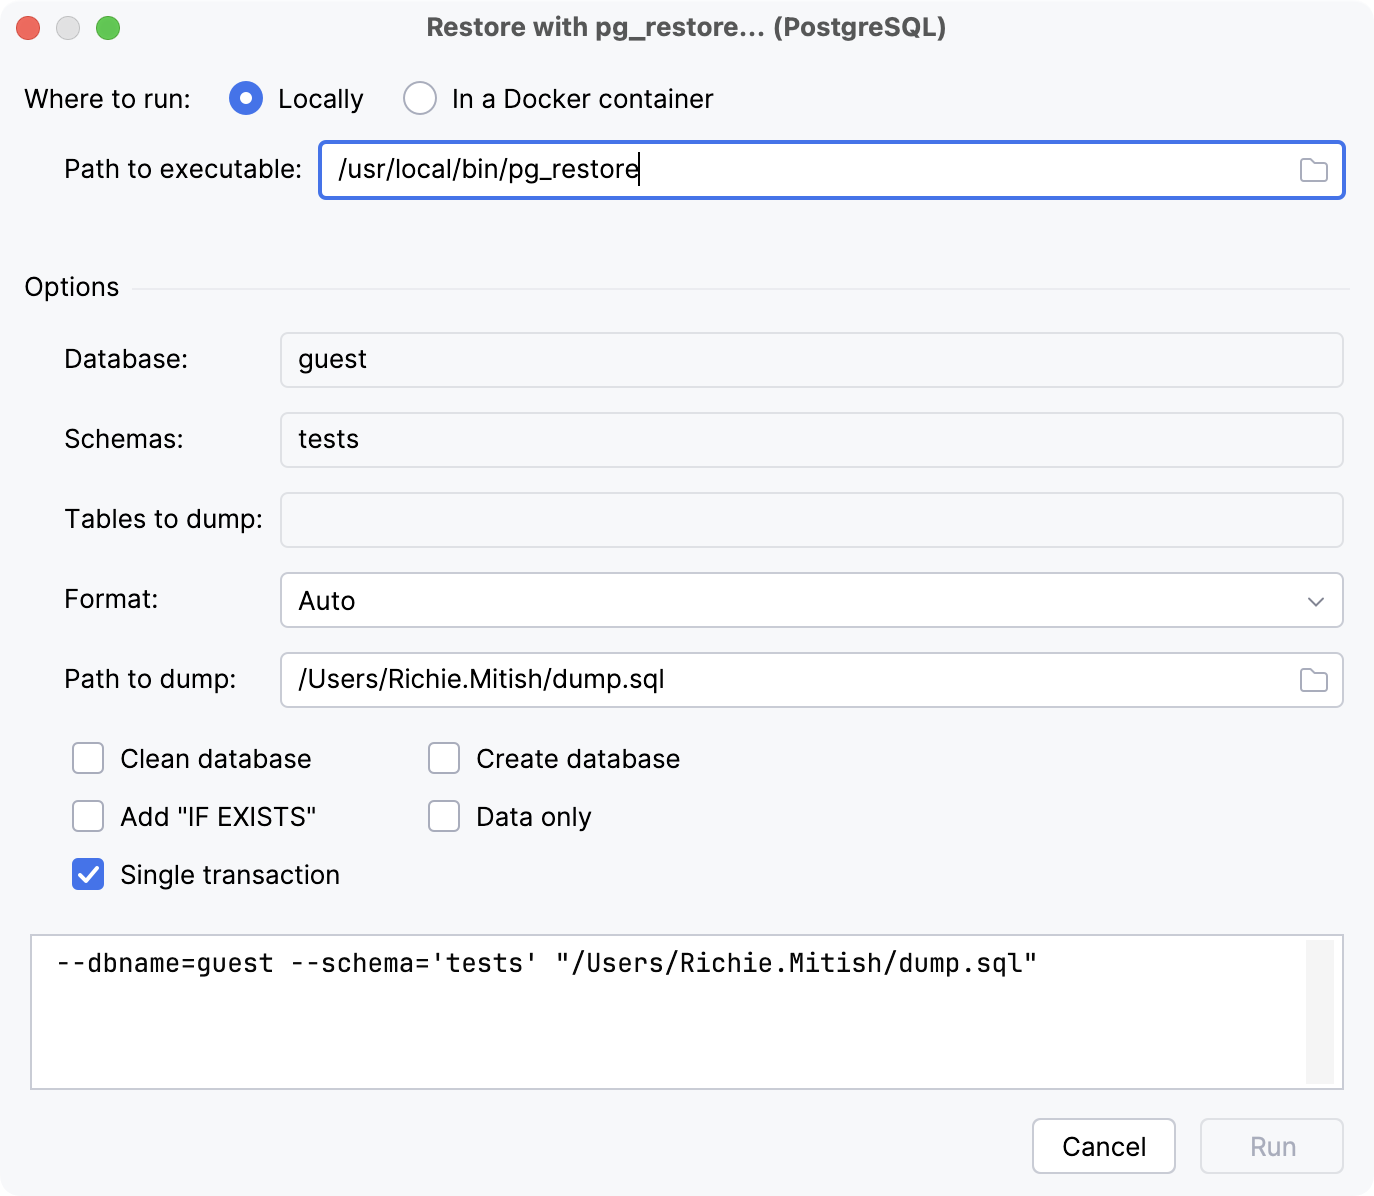Click the Database field containing guest
Screen dimensions: 1374x1196
(x=811, y=360)
